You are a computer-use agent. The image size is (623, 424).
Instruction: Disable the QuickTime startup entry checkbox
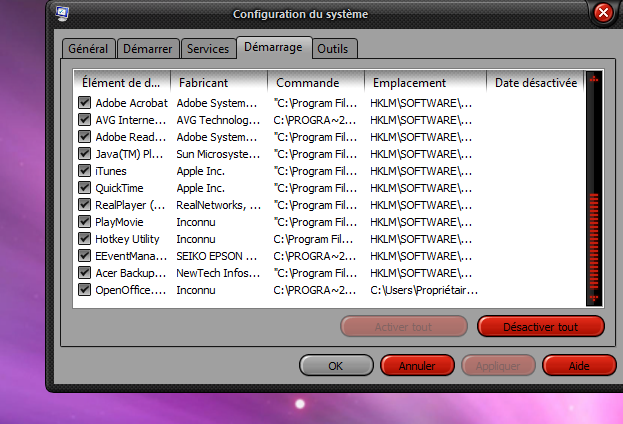click(85, 188)
